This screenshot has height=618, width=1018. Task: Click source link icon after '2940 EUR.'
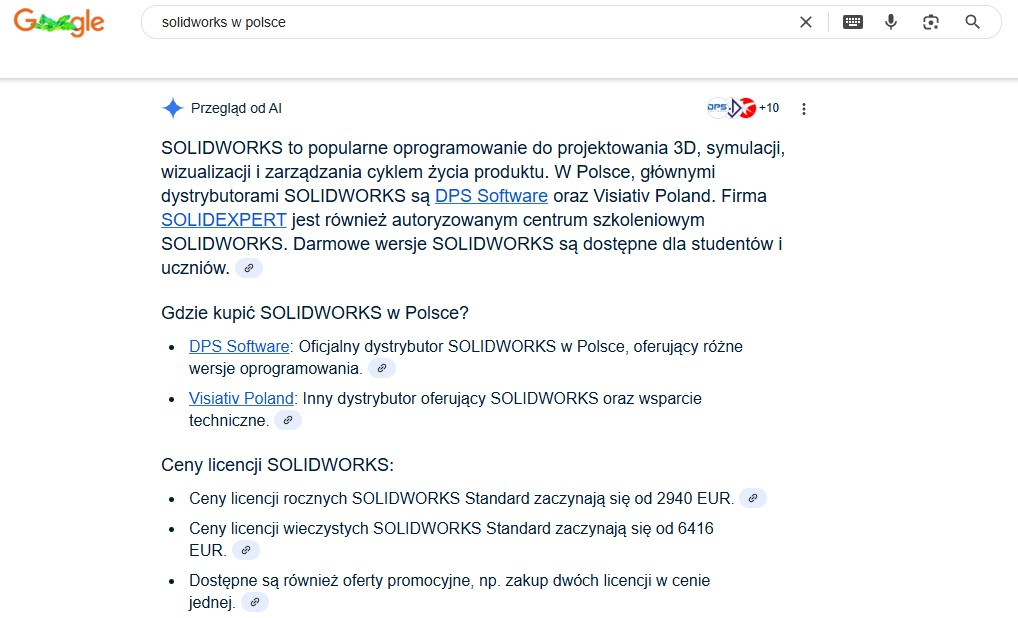click(752, 498)
